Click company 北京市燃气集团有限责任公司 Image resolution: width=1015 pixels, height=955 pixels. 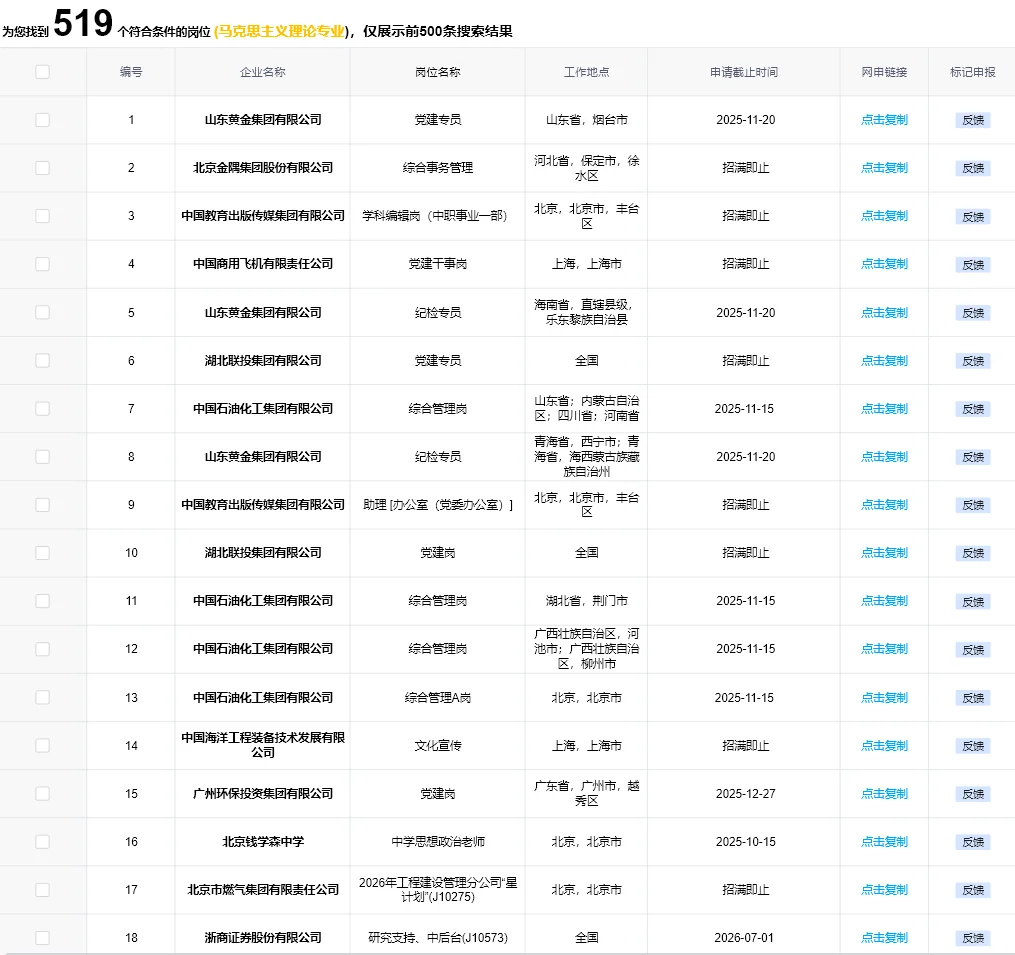click(x=263, y=890)
